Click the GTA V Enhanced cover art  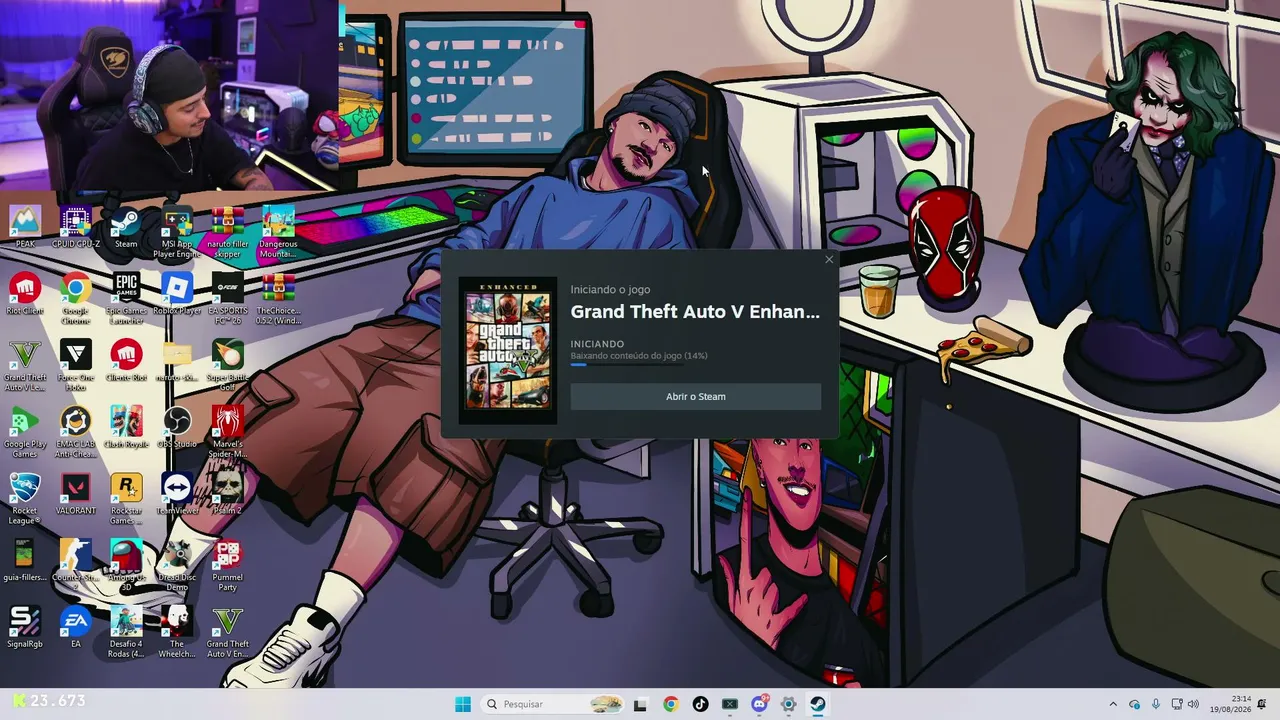pos(508,350)
